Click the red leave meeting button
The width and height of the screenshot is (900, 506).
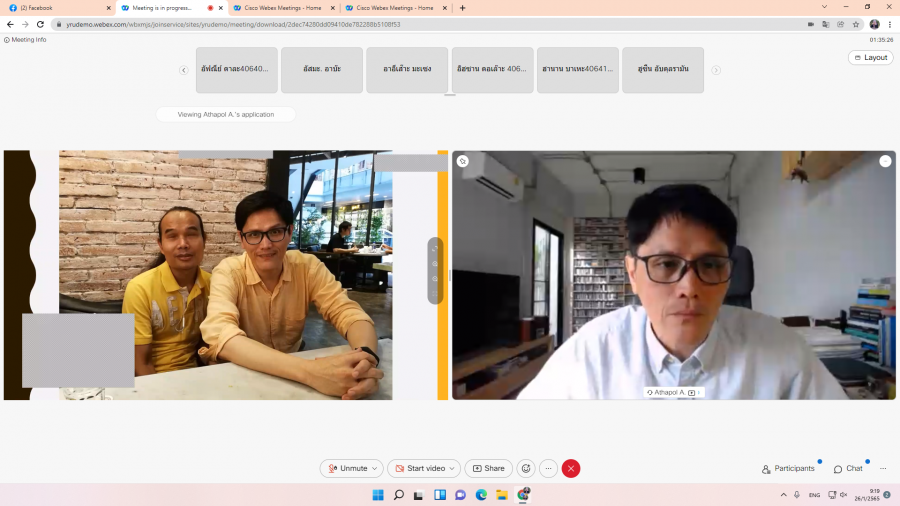click(x=571, y=468)
